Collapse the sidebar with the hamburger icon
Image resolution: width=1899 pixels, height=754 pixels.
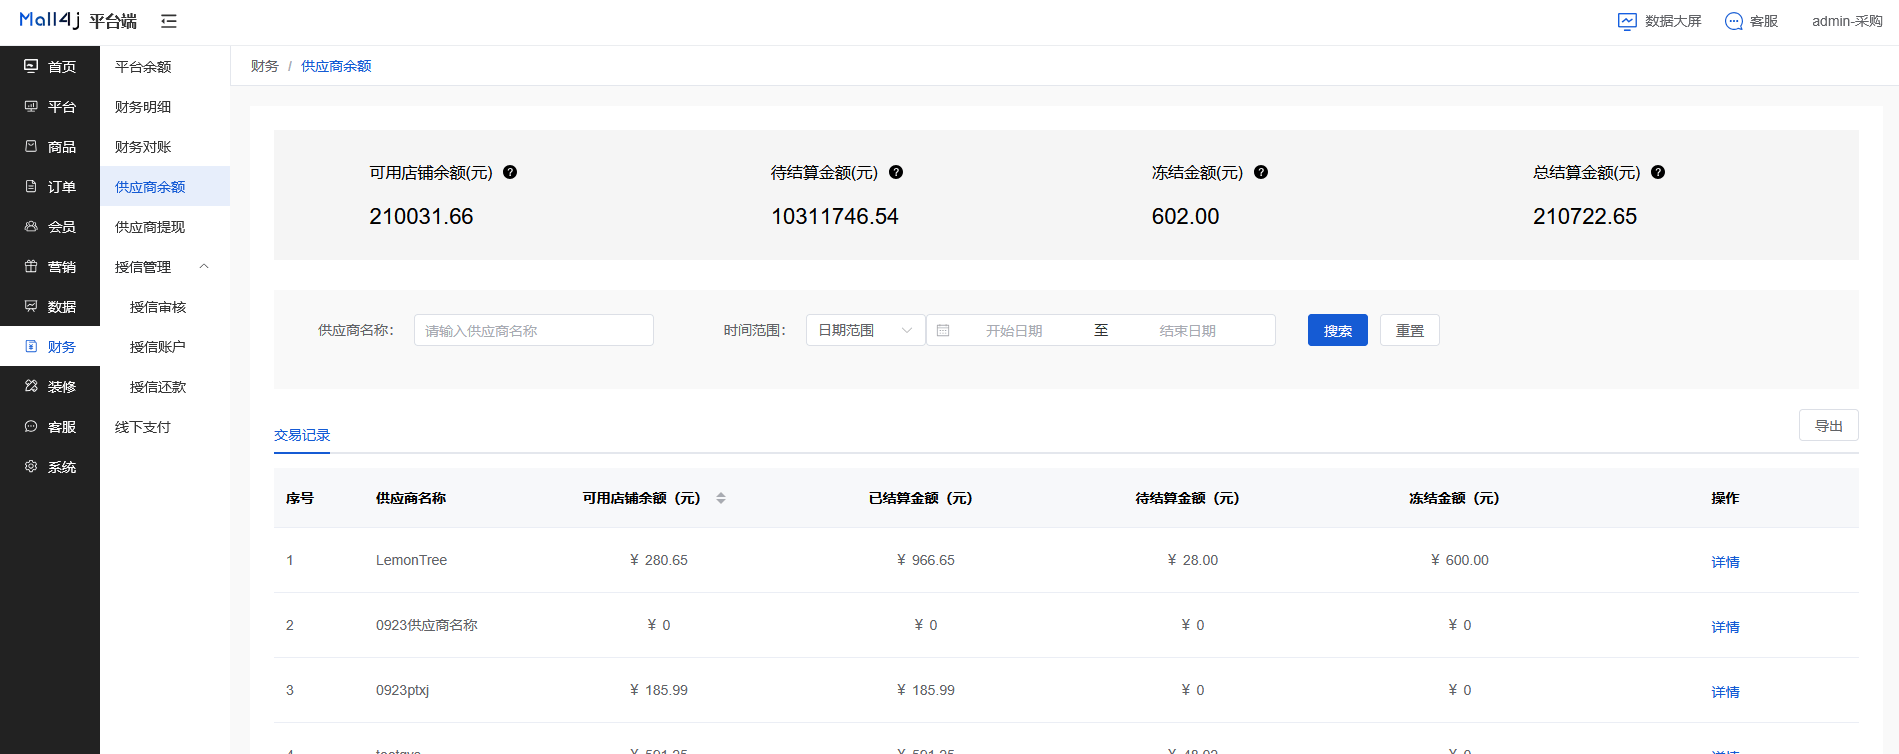click(169, 21)
